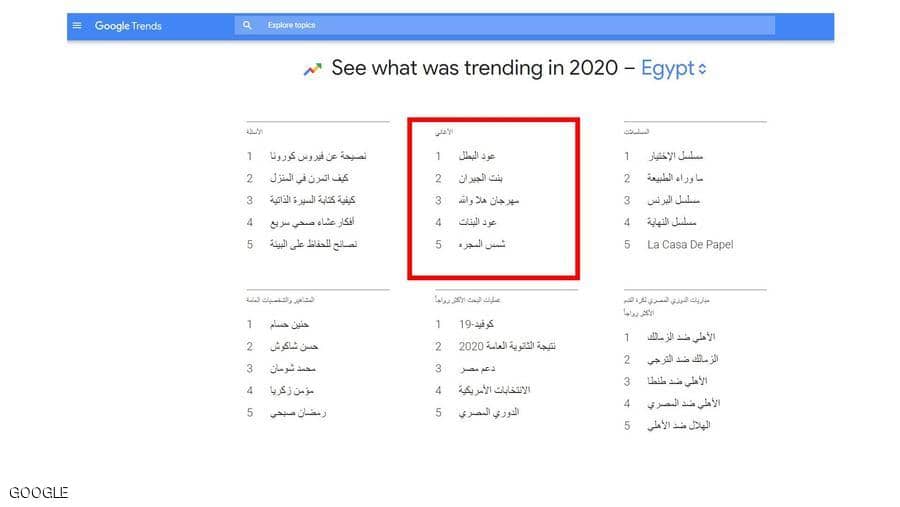Type in the Explore topics search field

tap(500, 26)
